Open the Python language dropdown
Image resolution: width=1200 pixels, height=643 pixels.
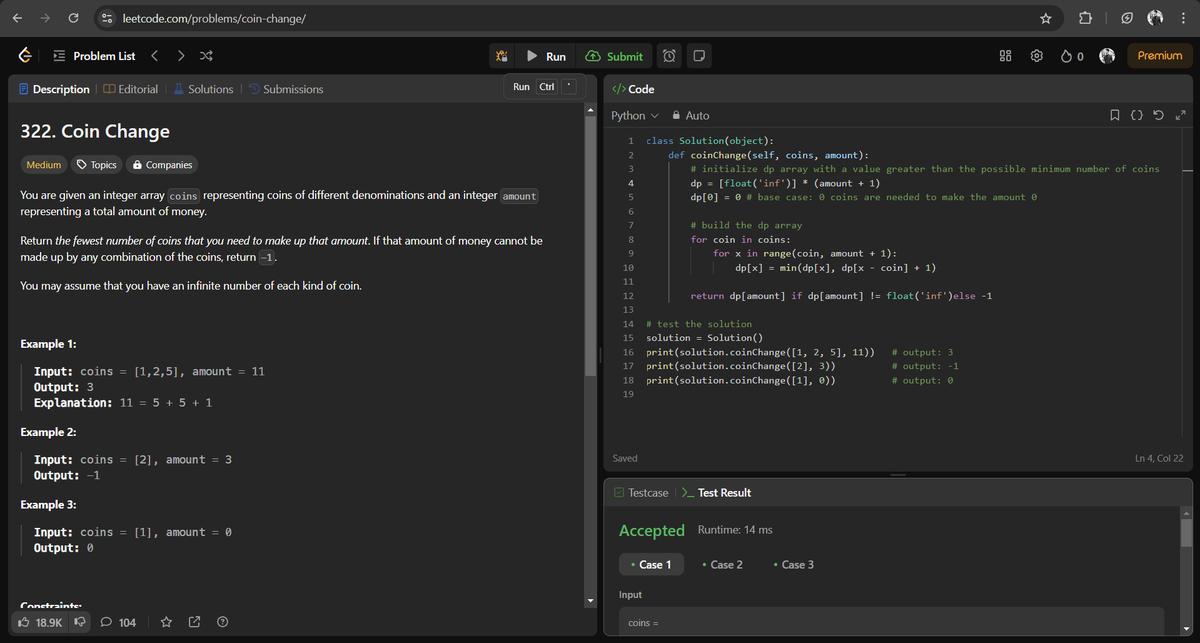(635, 116)
